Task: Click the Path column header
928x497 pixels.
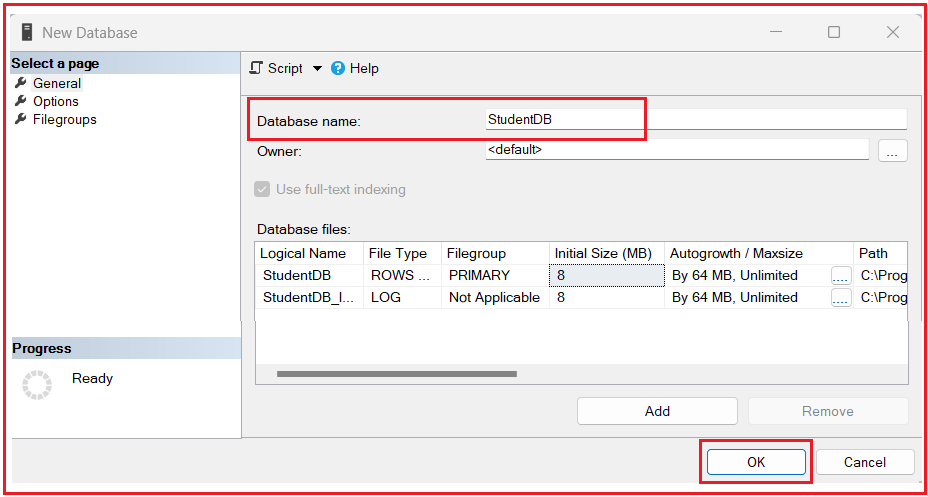Action: (880, 253)
